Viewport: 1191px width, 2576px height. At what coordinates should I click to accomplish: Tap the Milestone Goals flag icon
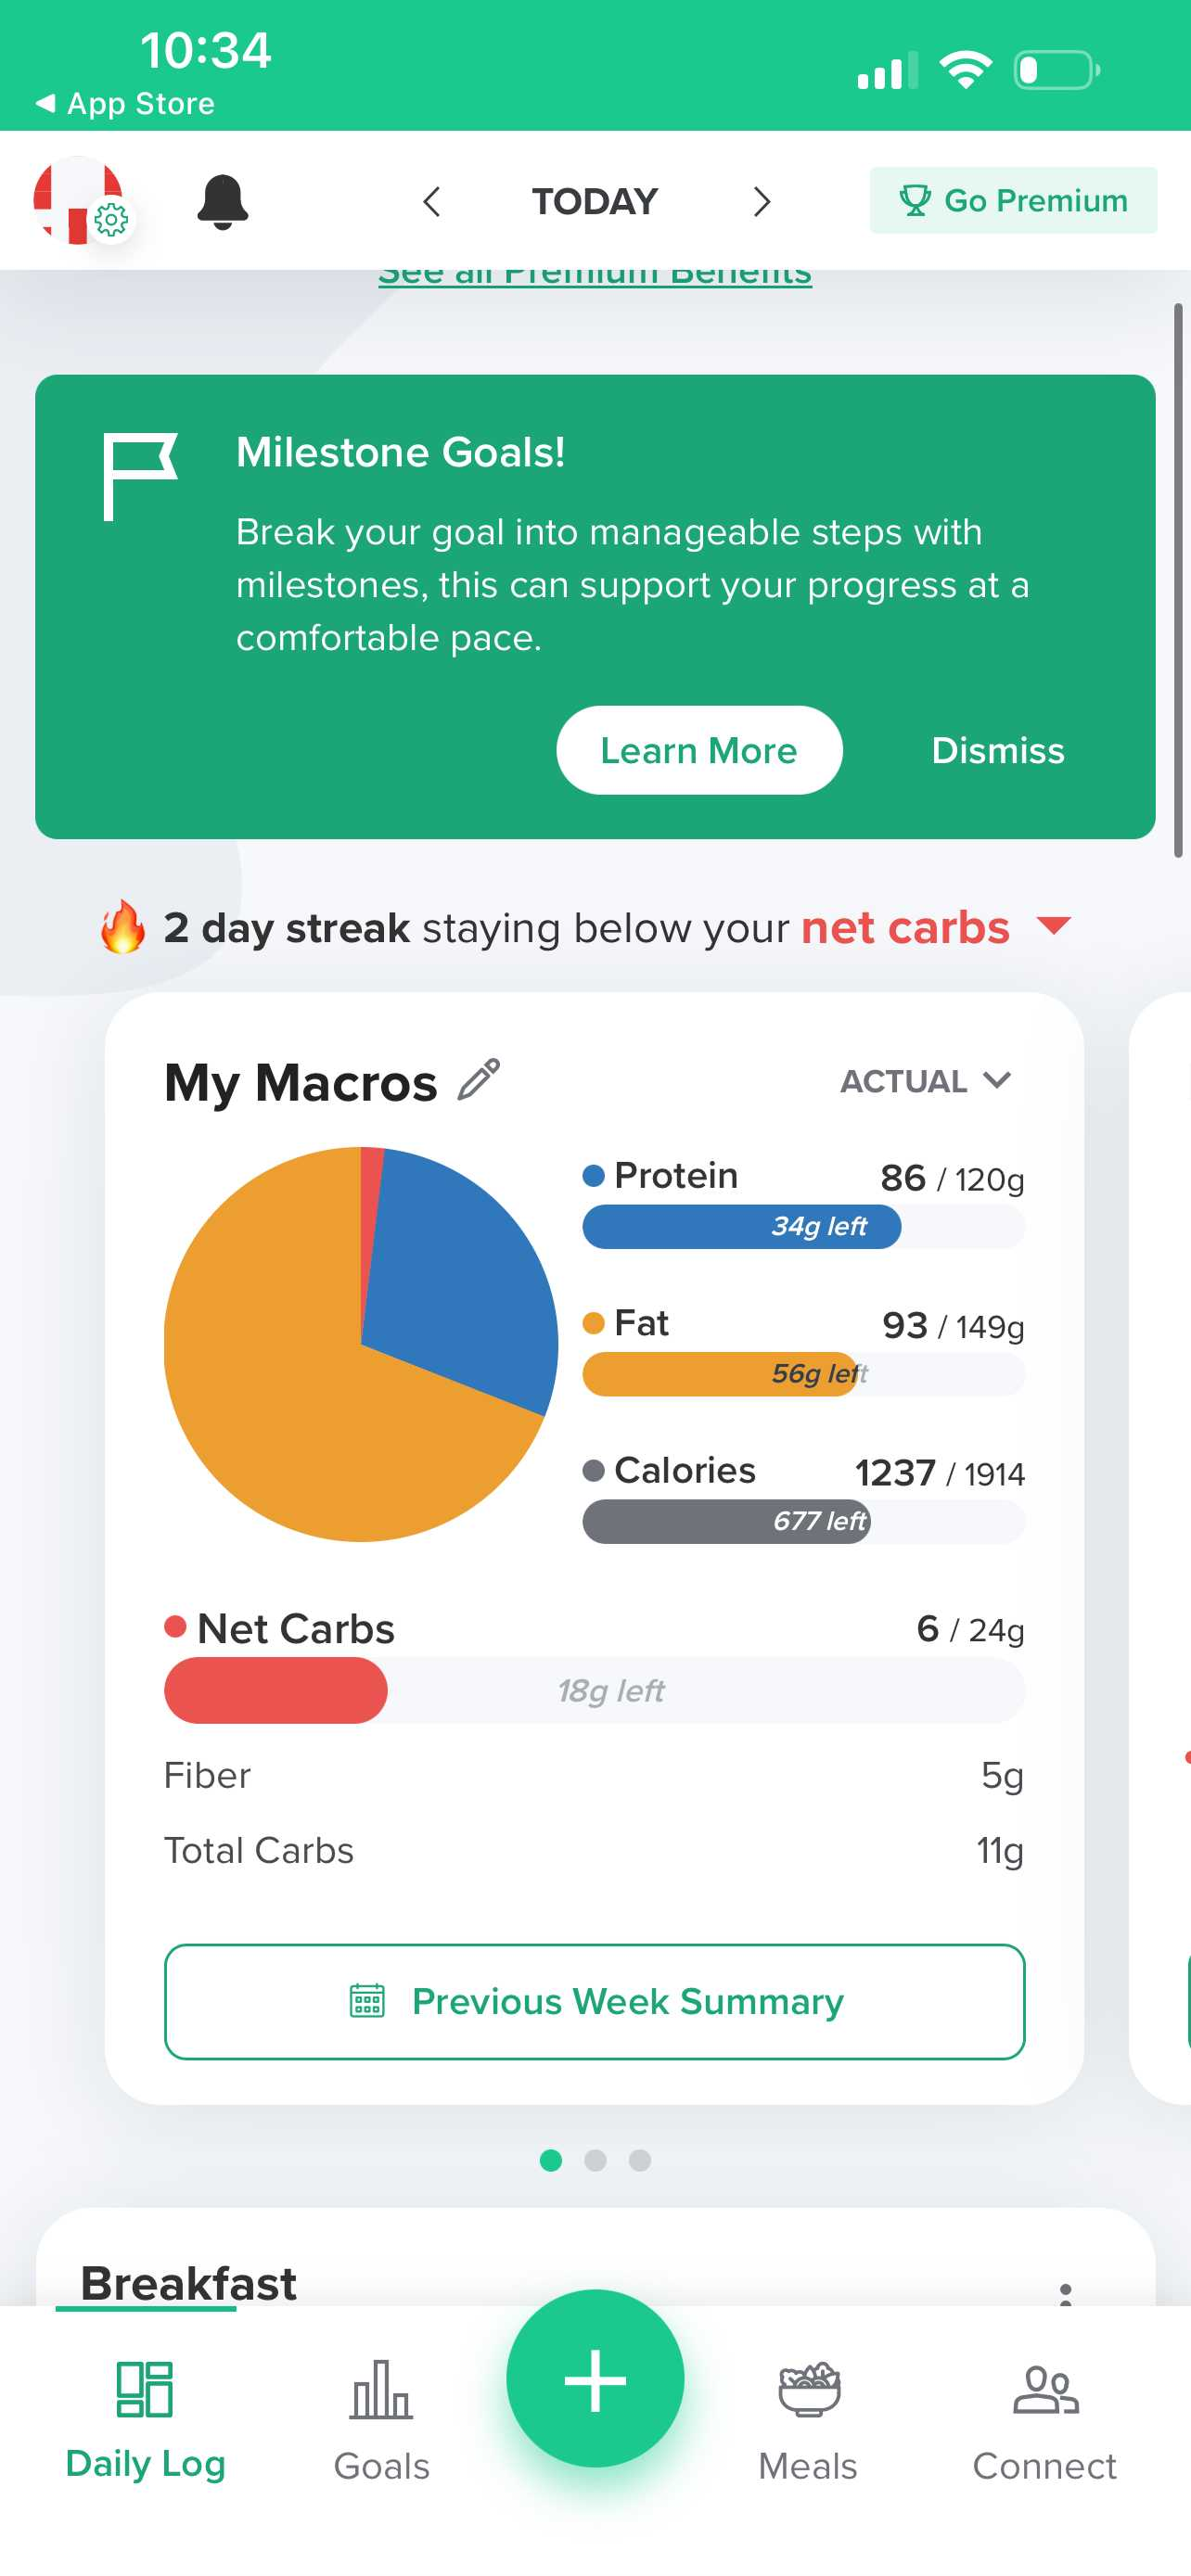(x=140, y=475)
